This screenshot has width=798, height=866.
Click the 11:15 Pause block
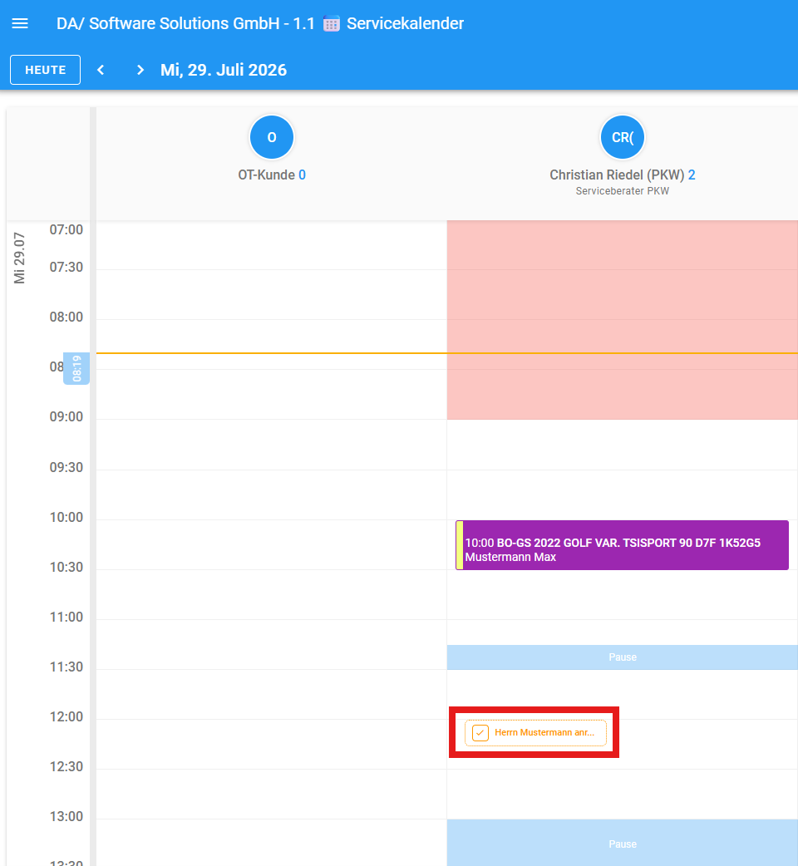[x=622, y=657]
